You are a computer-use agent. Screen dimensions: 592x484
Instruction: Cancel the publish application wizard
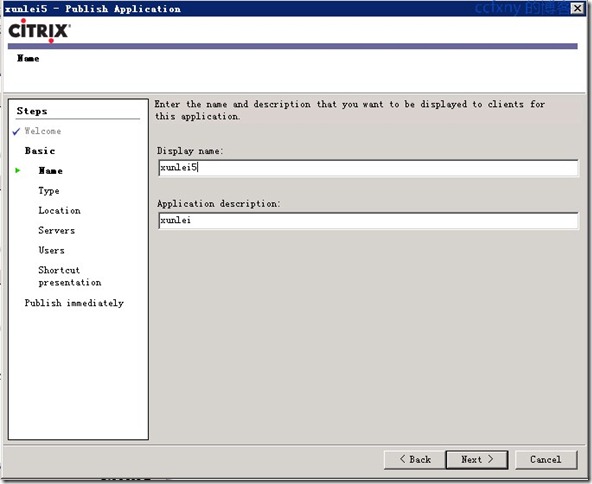coord(546,460)
